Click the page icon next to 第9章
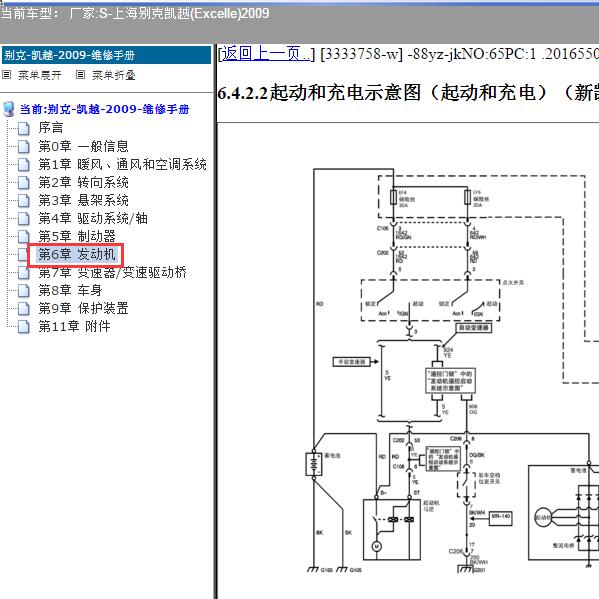599x599 pixels. (24, 309)
